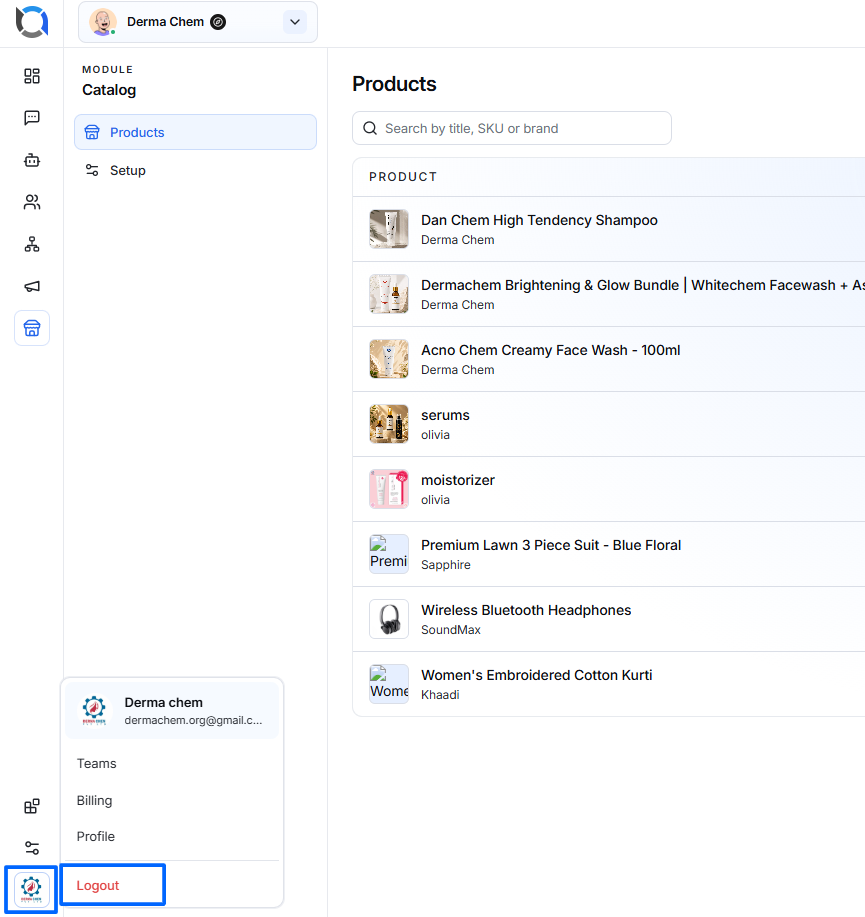The image size is (865, 917).
Task: Open the workflow hierarchy sidebar icon
Action: tap(32, 244)
